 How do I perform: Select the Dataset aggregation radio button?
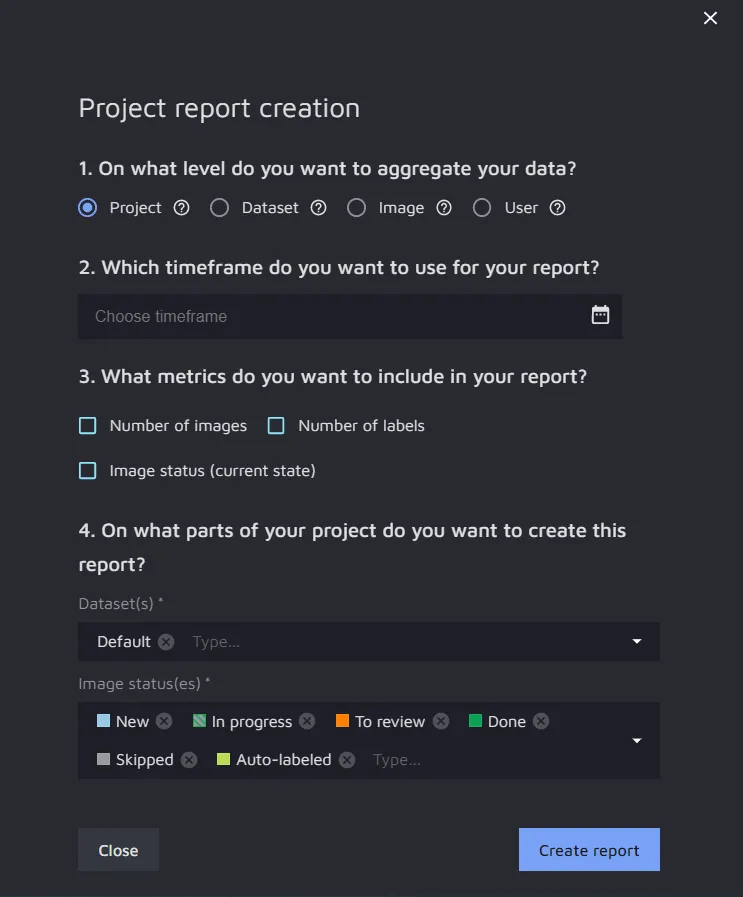coord(219,208)
